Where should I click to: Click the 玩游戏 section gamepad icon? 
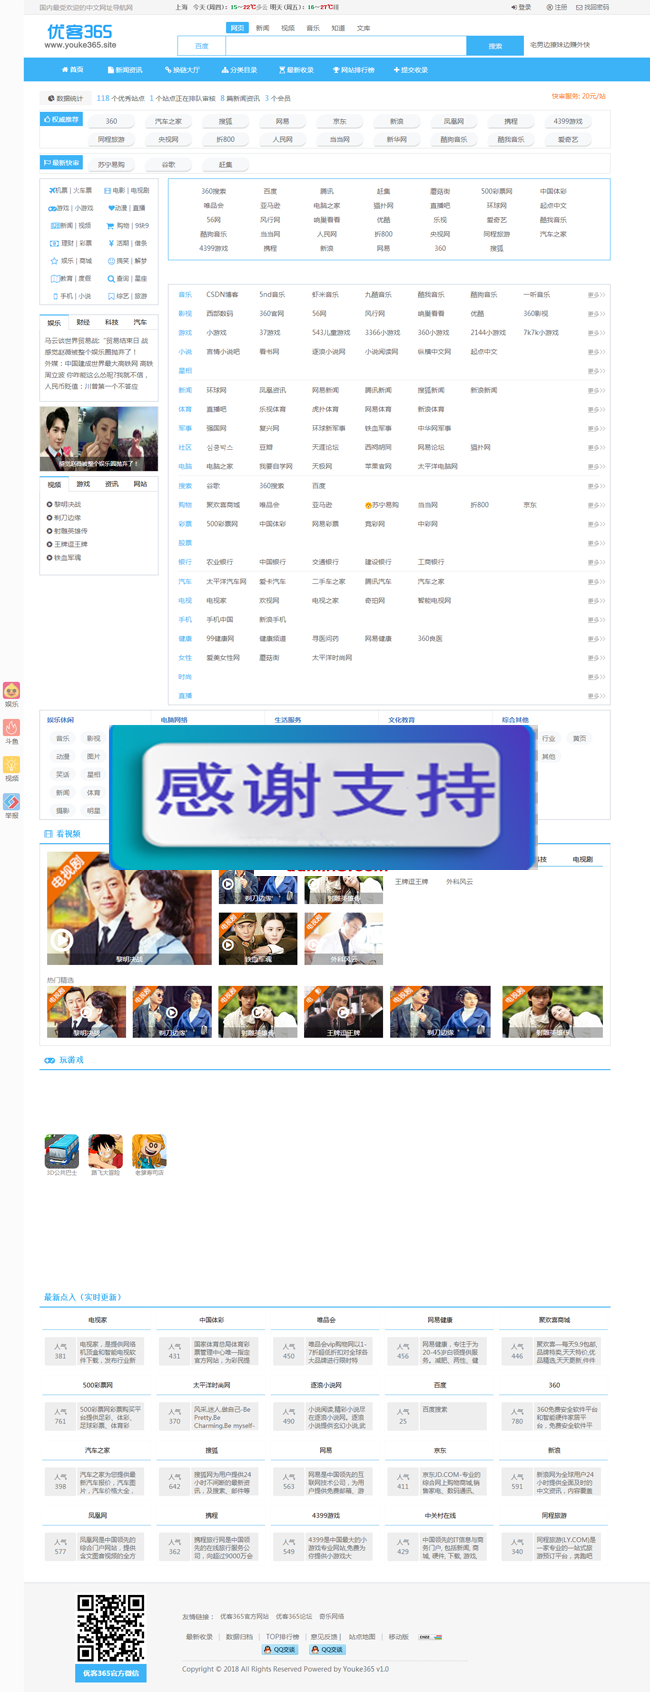point(49,1060)
